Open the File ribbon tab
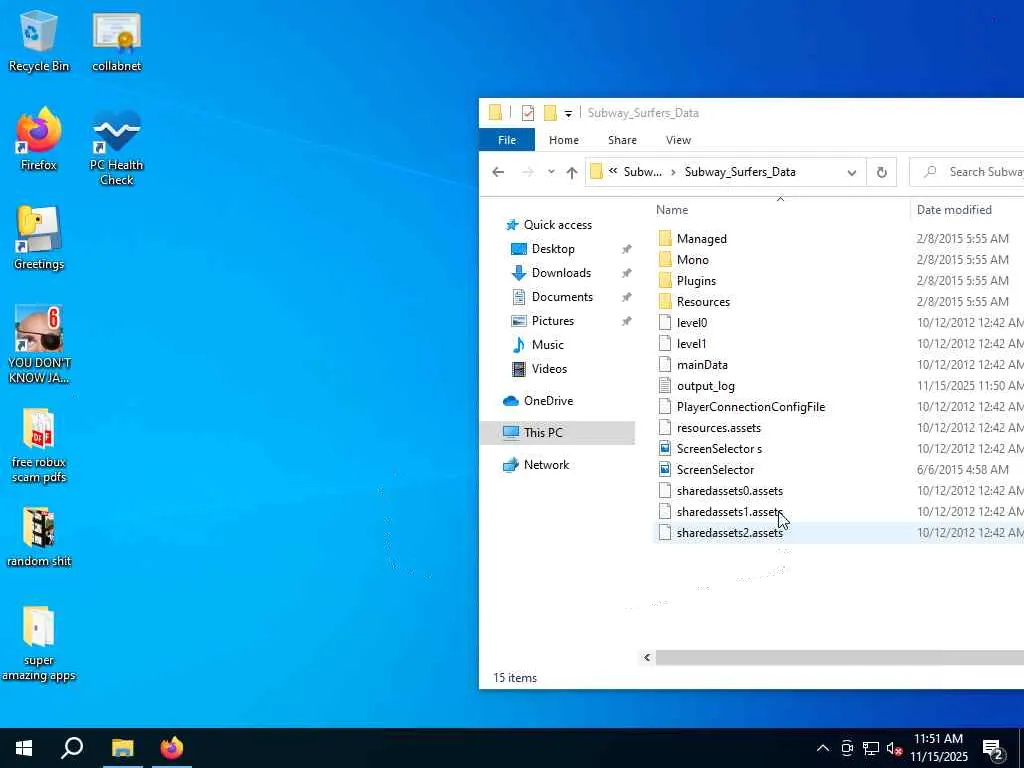The height and width of the screenshot is (768, 1024). pyautogui.click(x=507, y=140)
